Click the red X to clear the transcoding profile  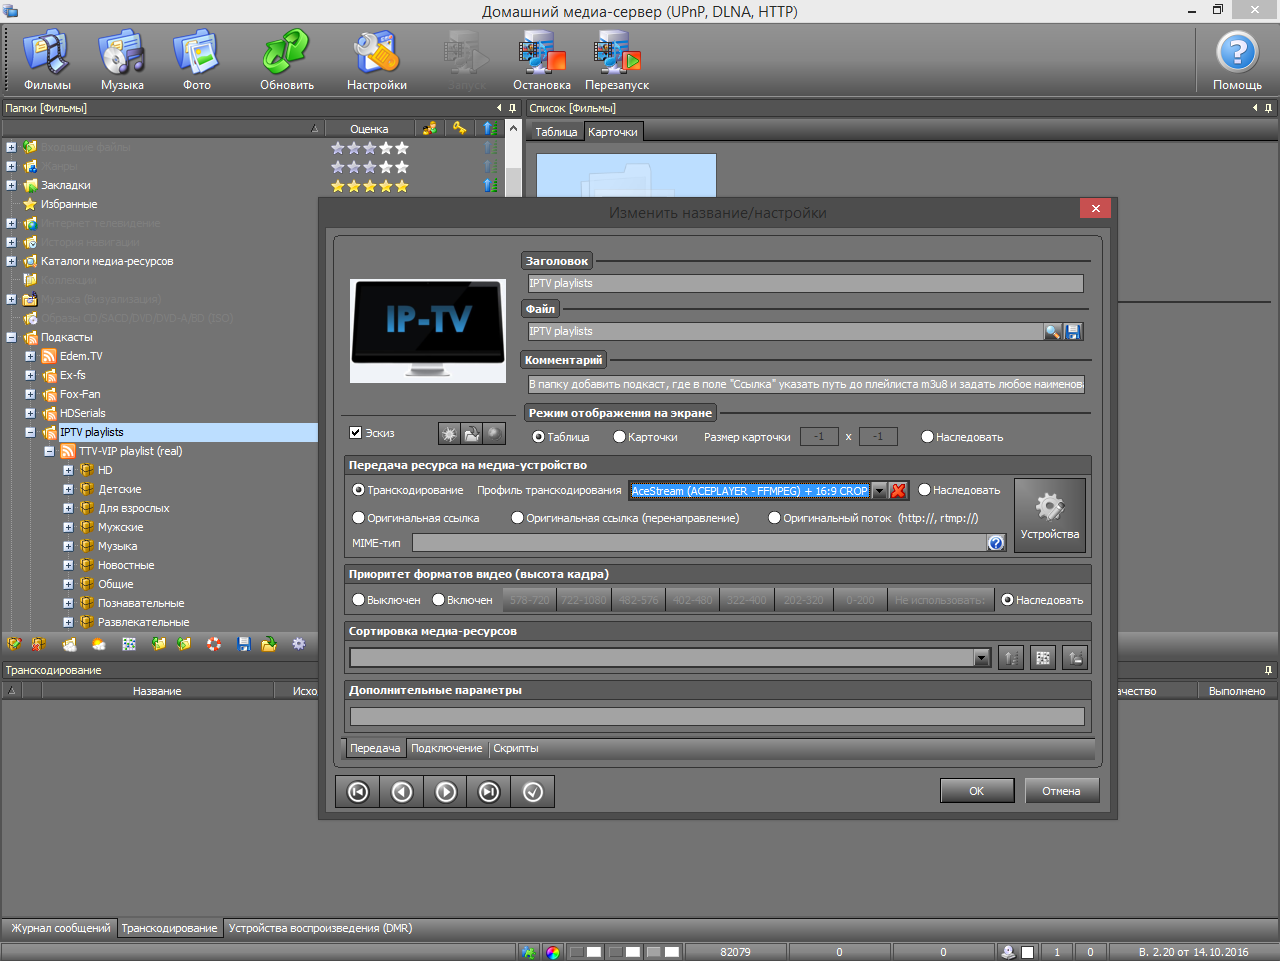pos(898,491)
